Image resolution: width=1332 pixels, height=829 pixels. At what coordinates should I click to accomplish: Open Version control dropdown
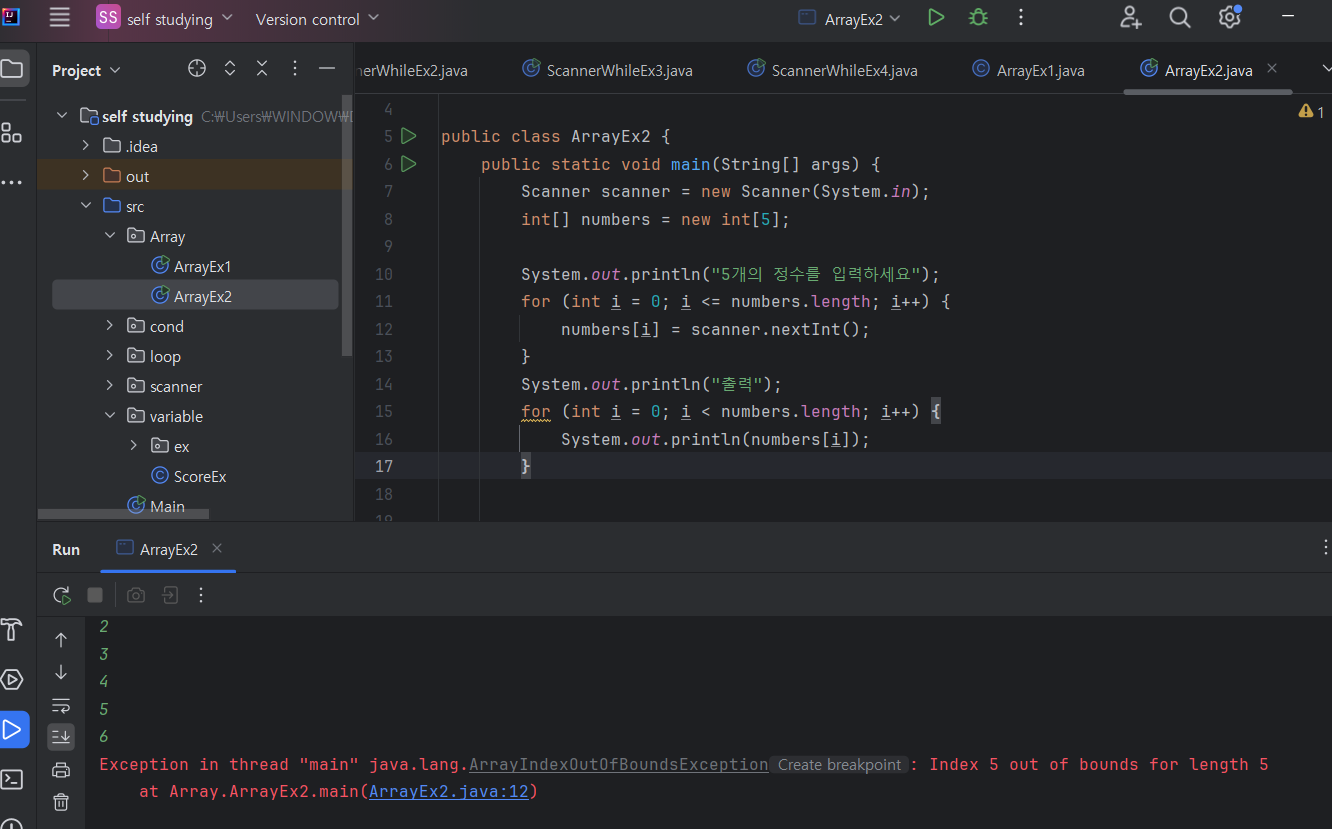(317, 18)
